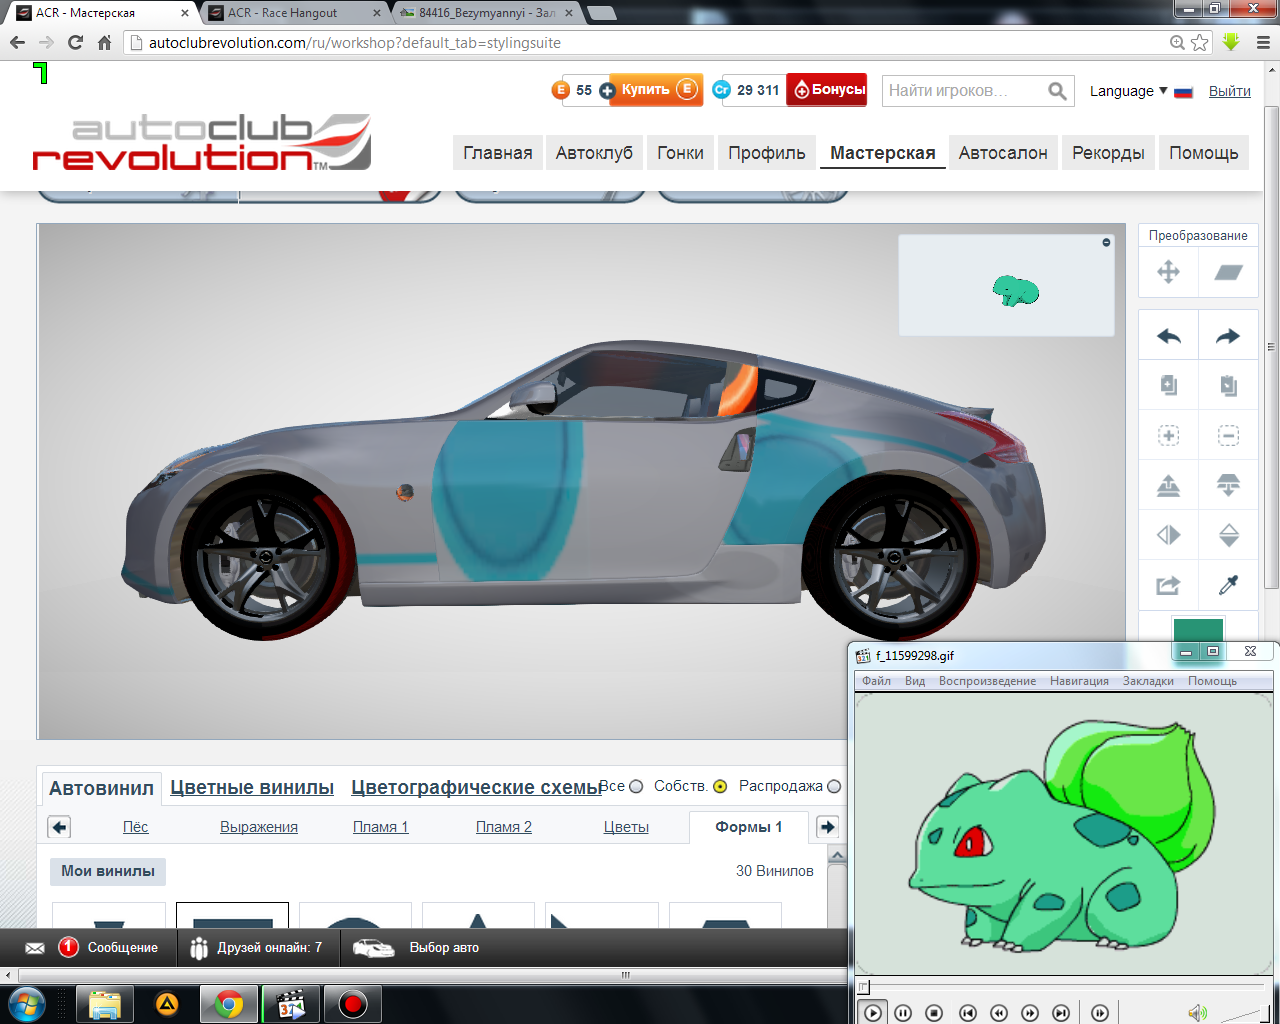Open the Рекорды page
This screenshot has width=1280, height=1024.
click(1108, 153)
